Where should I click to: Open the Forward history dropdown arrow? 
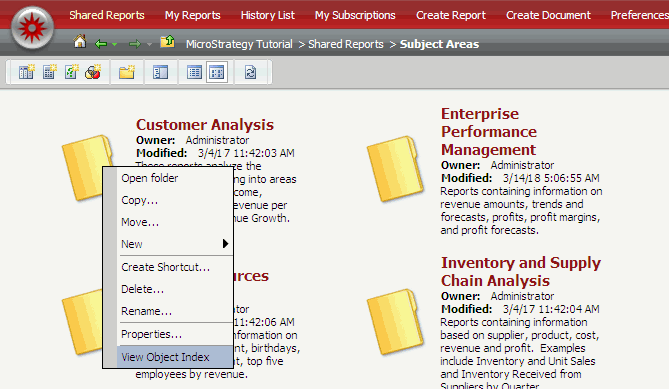(x=149, y=44)
